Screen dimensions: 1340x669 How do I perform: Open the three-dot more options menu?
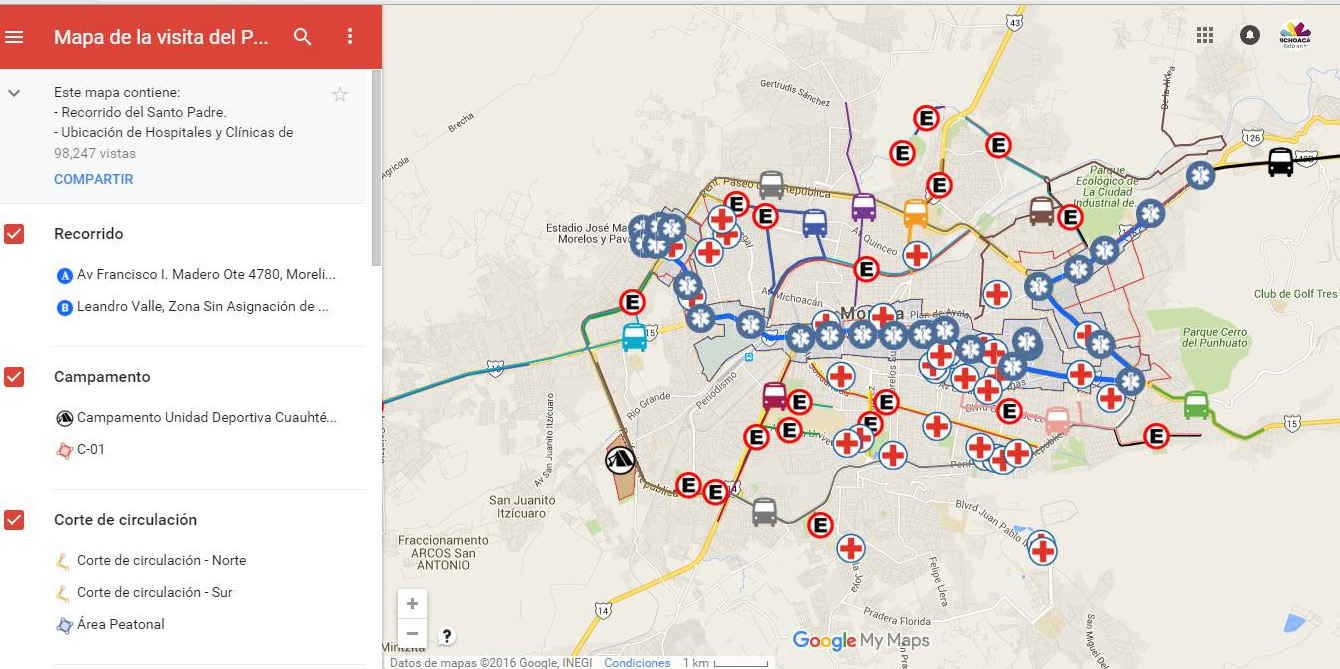(x=349, y=37)
